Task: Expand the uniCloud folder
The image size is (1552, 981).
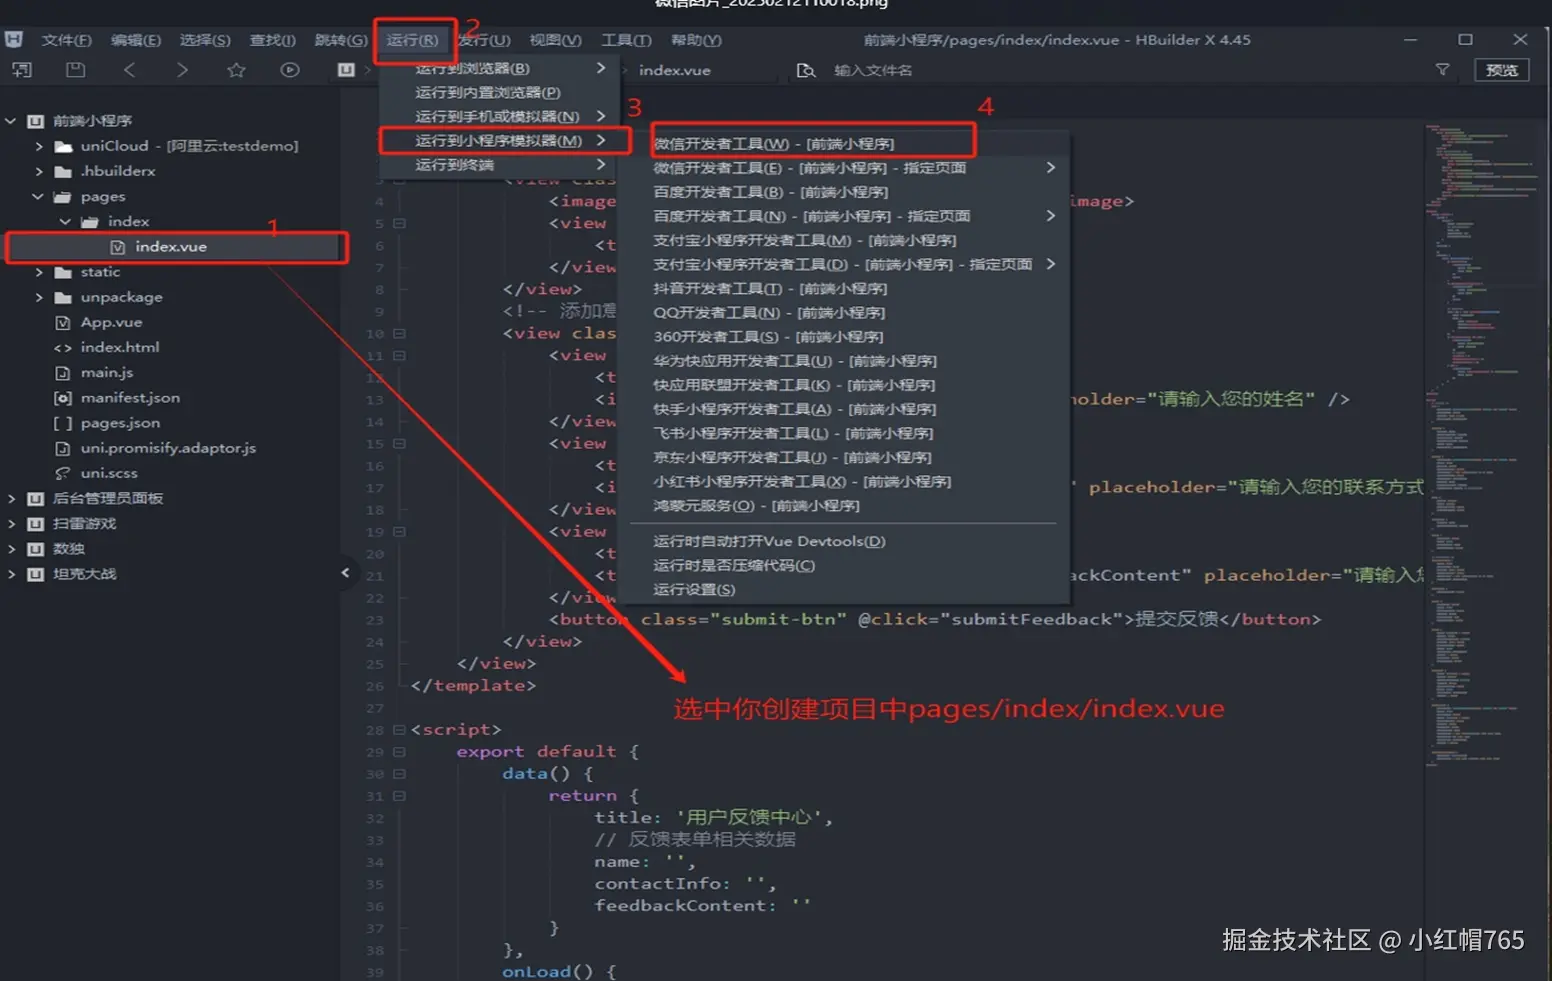Action: pyautogui.click(x=39, y=146)
